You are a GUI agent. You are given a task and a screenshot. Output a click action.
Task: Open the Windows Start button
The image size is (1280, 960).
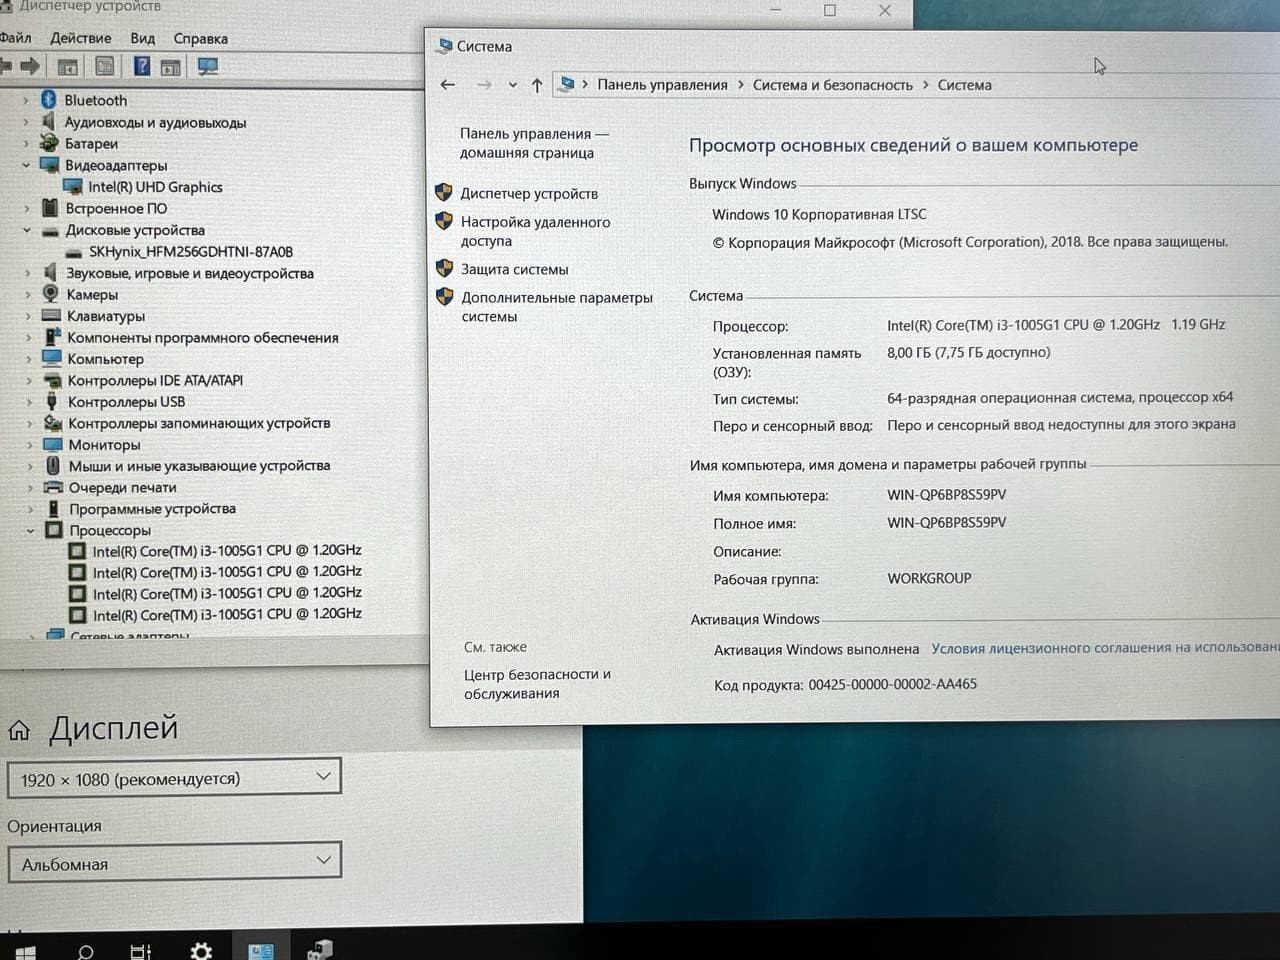coord(24,952)
